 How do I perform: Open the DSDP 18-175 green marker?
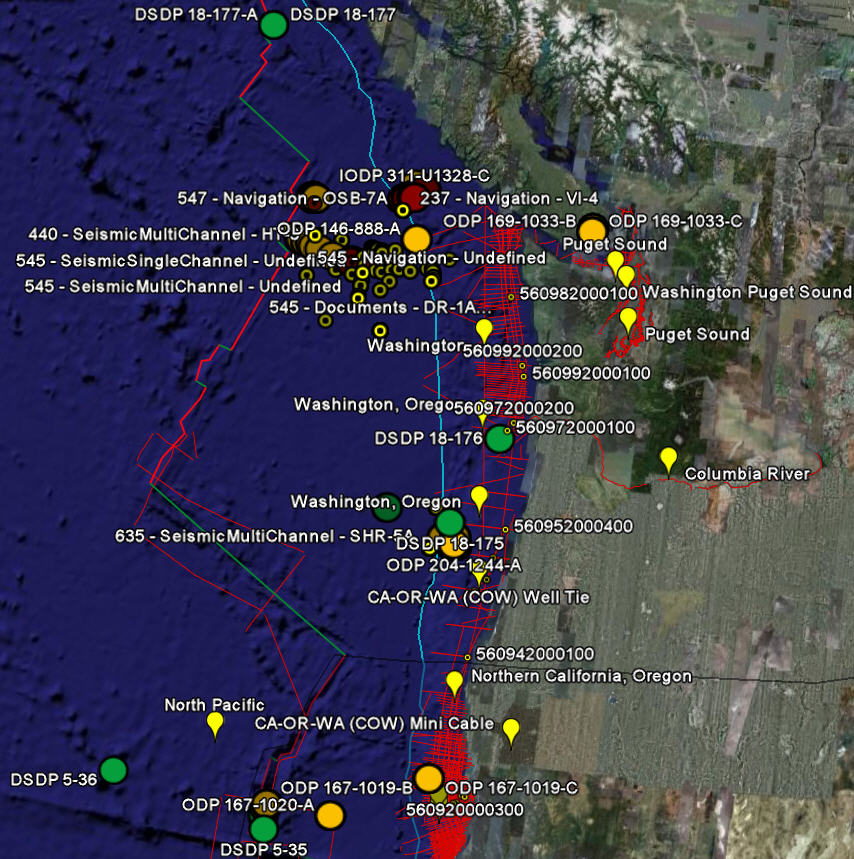coord(450,522)
